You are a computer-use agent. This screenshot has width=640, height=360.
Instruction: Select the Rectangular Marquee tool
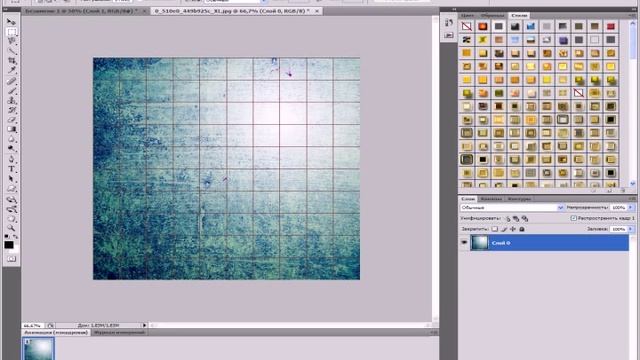click(11, 31)
